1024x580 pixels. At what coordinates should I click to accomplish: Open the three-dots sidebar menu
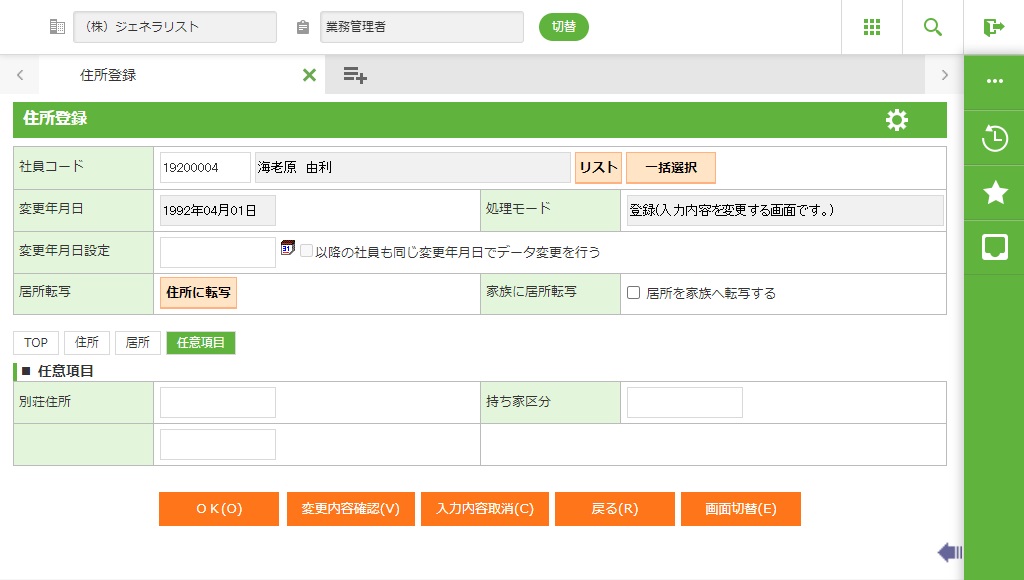995,81
